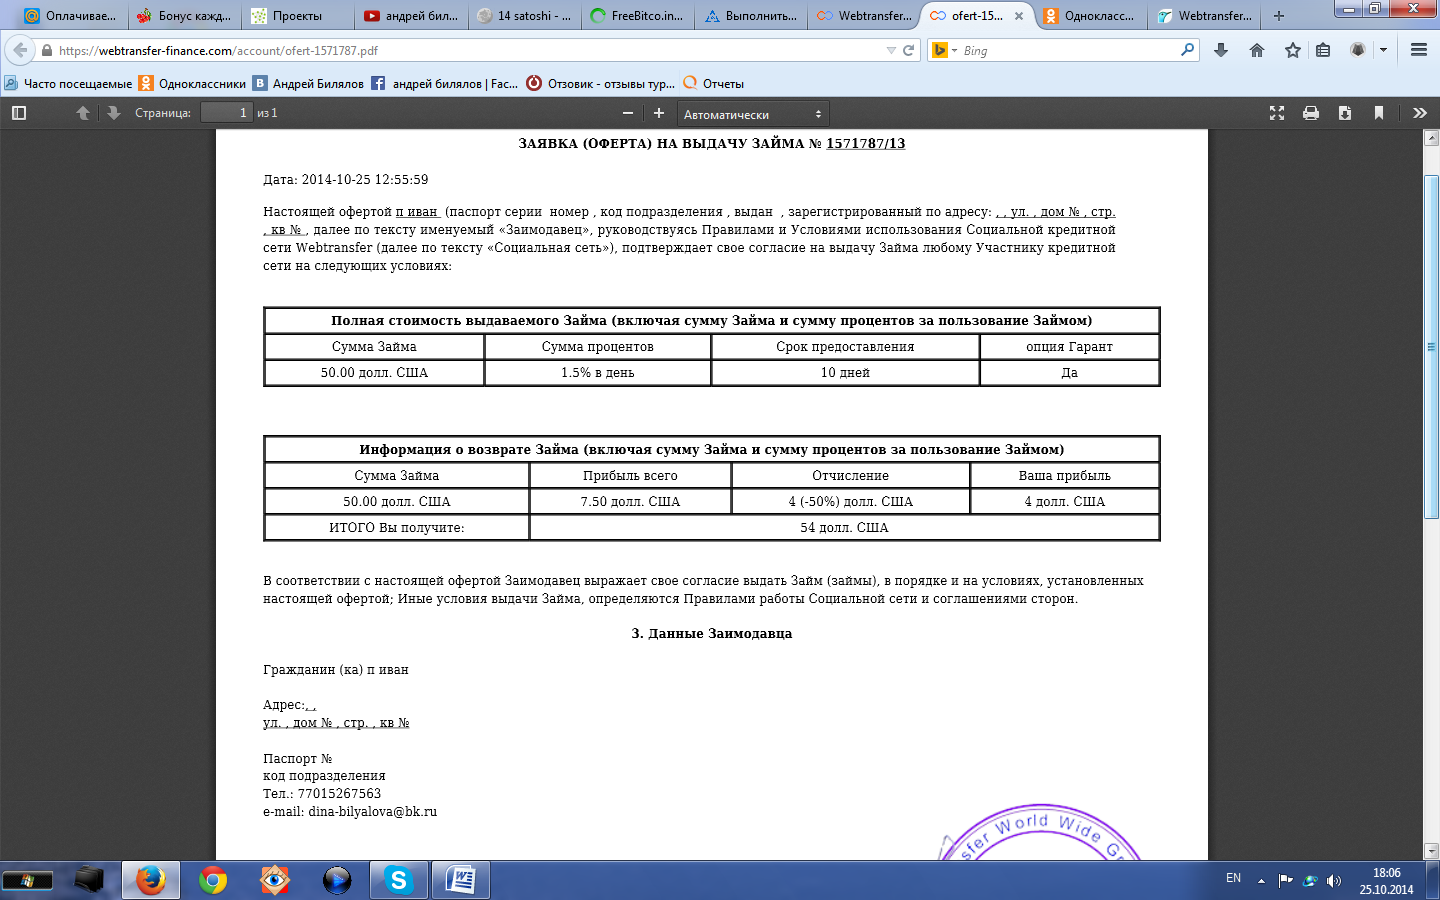Open the Автоматически zoom dropdown

coord(753,114)
